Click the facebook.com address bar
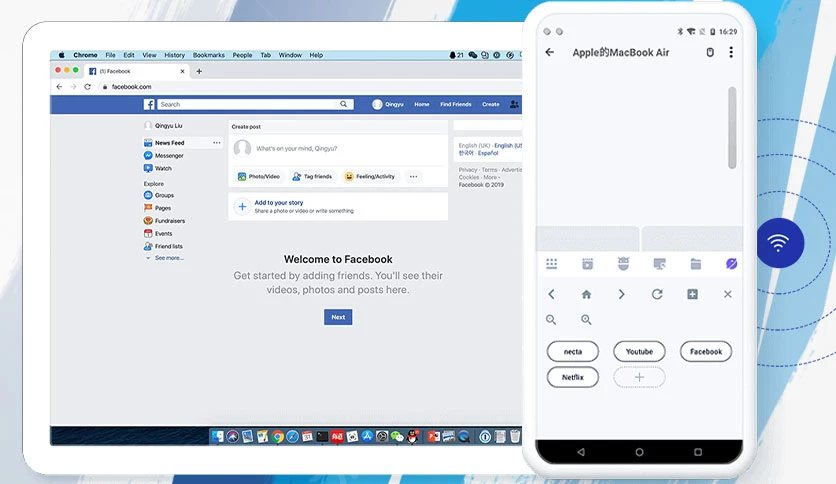Viewport: 836px width, 484px height. pyautogui.click(x=309, y=86)
